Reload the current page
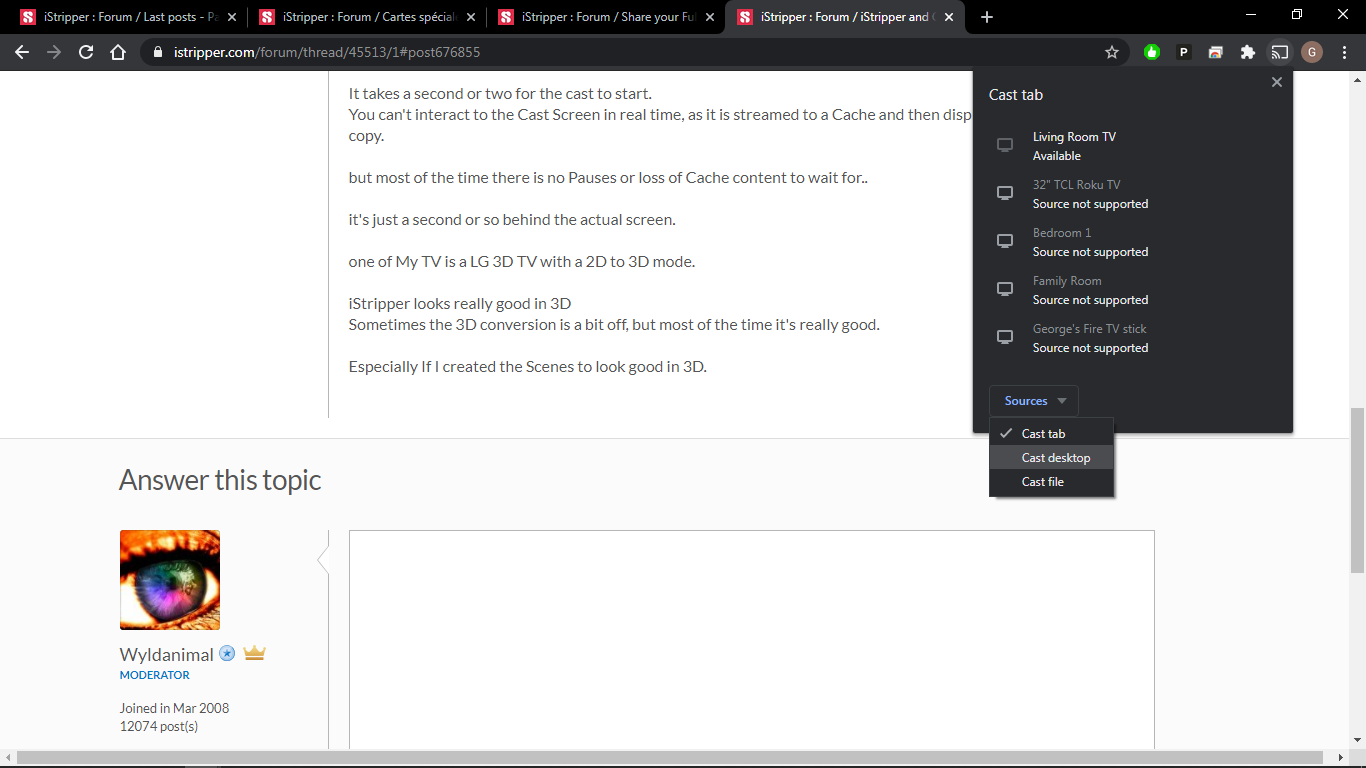Image resolution: width=1366 pixels, height=768 pixels. pyautogui.click(x=86, y=52)
